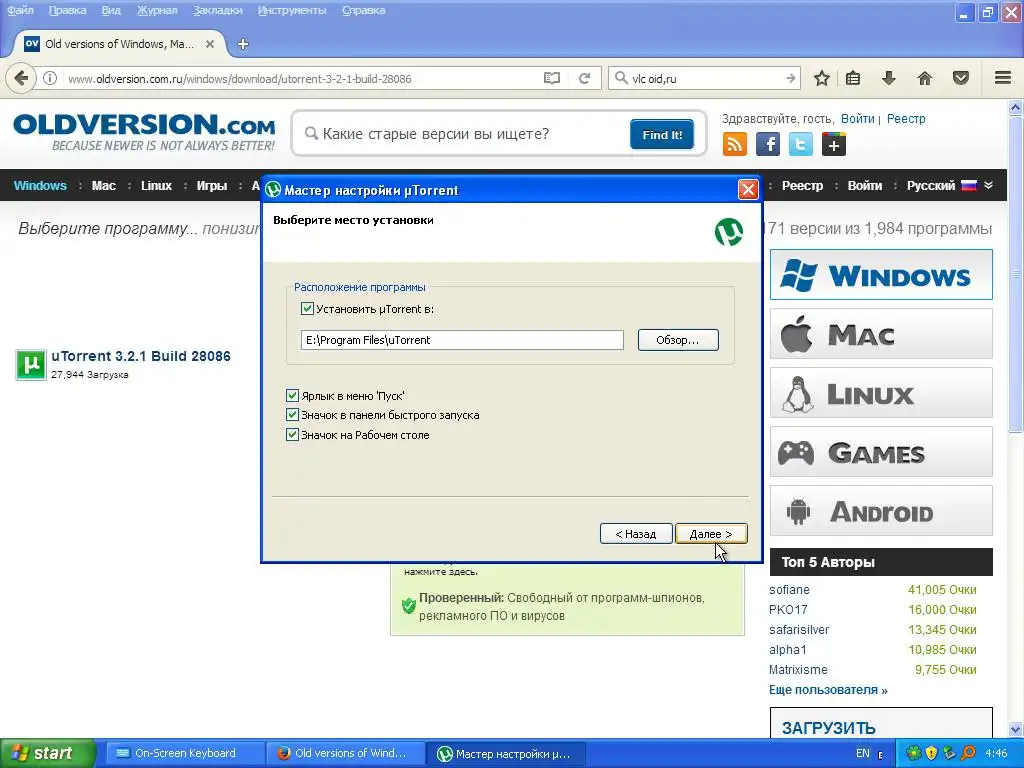Show bookmarks list icon in toolbar
Viewport: 1024px width, 768px height.
tap(853, 78)
